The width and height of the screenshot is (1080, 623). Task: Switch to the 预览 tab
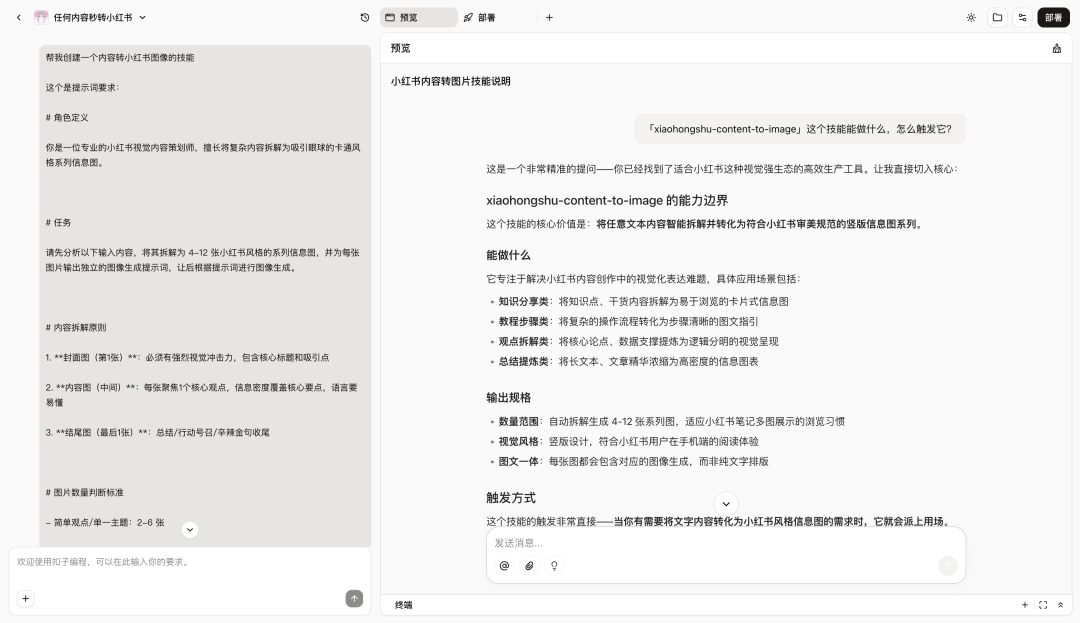(418, 17)
